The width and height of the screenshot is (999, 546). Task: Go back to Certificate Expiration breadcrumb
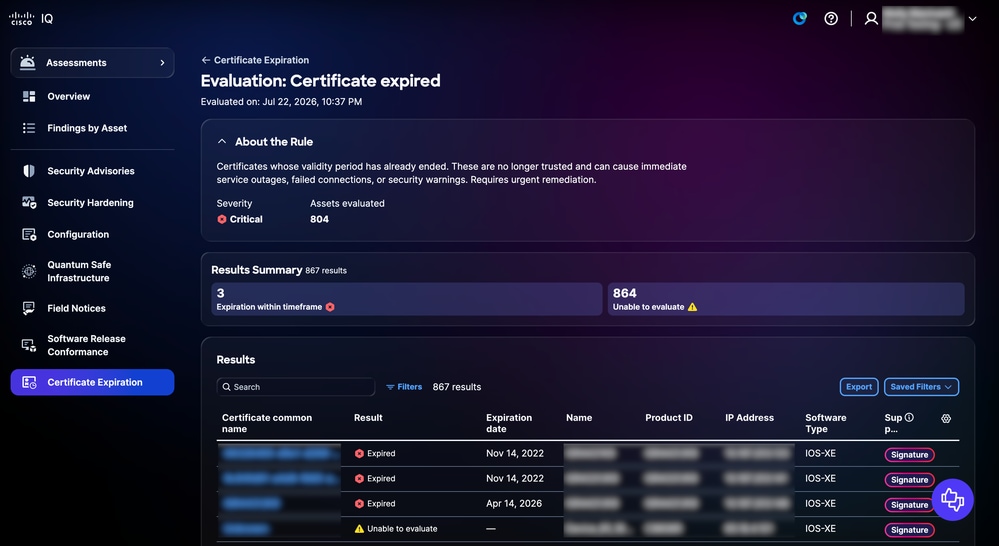click(261, 60)
